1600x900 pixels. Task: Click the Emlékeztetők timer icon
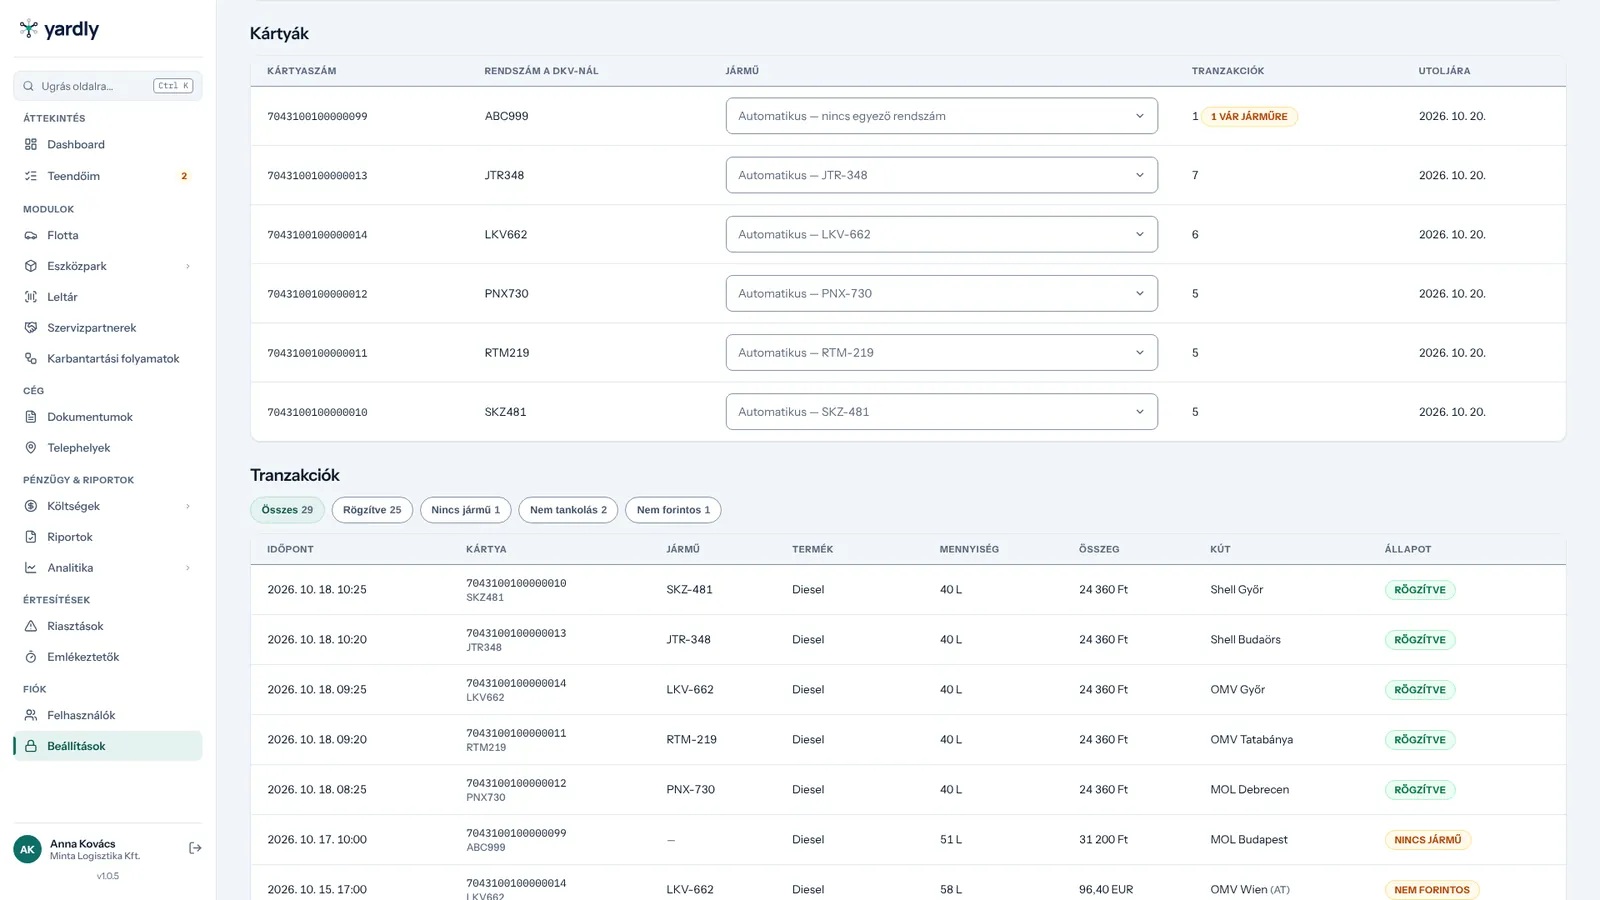[x=31, y=657]
